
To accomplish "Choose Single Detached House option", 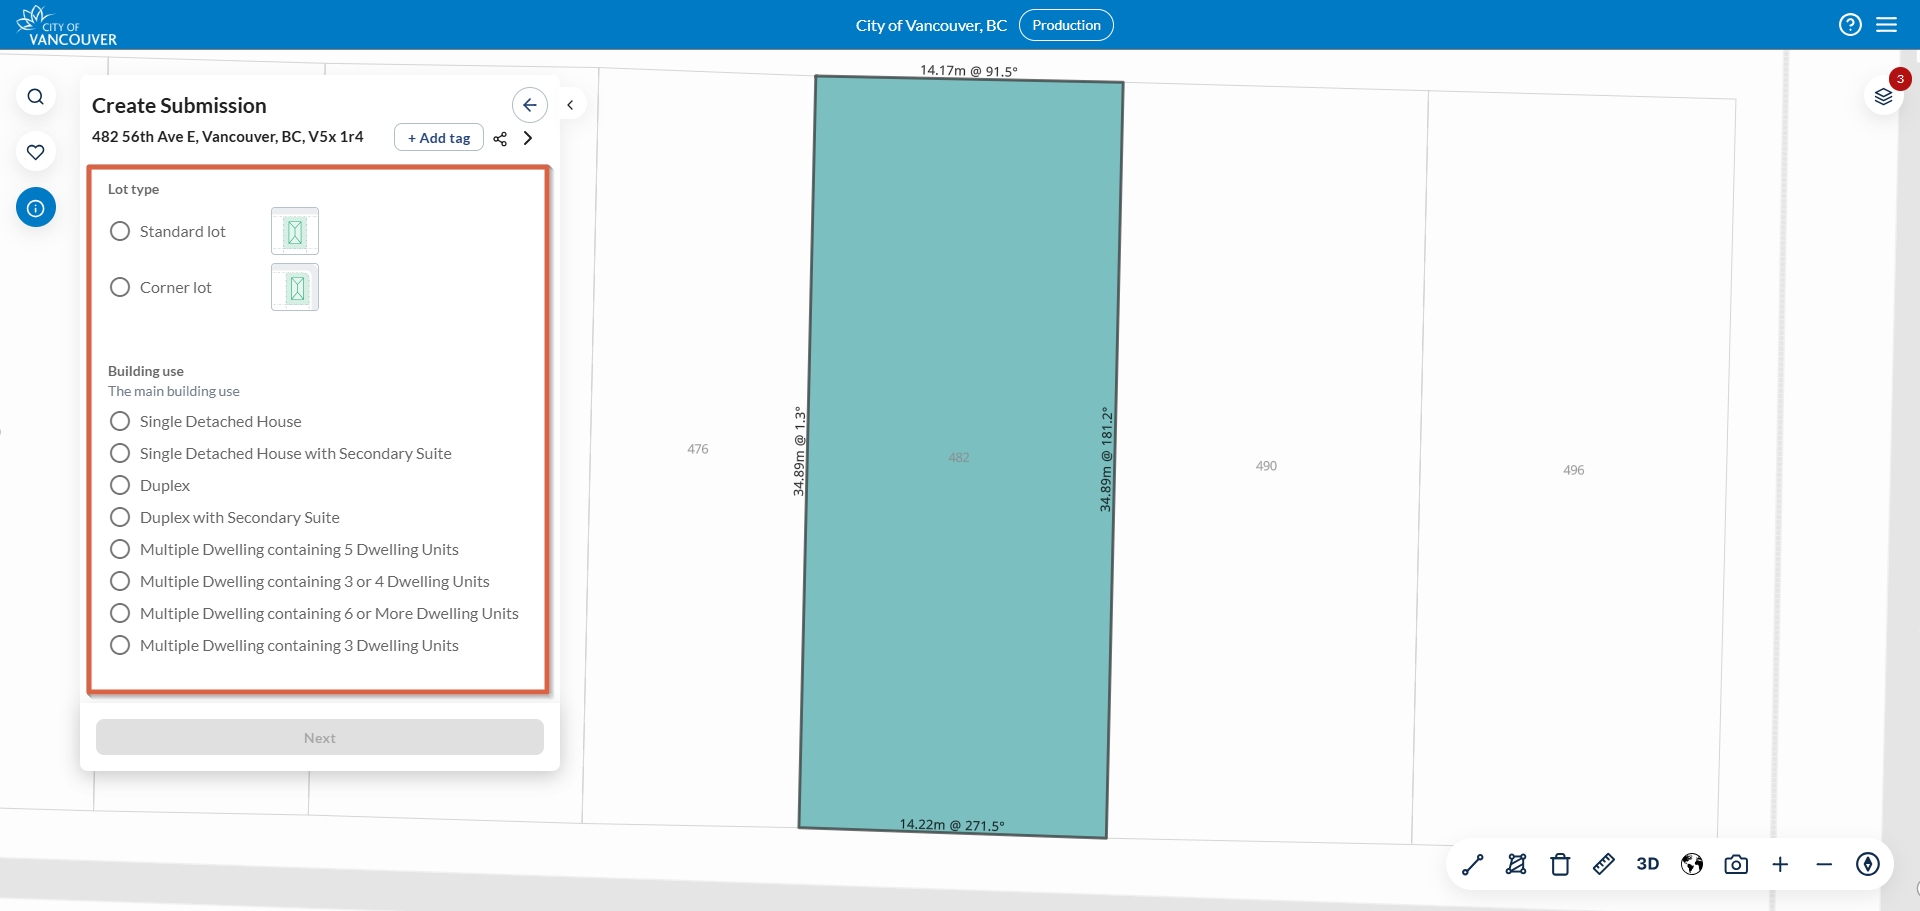I will (x=120, y=421).
